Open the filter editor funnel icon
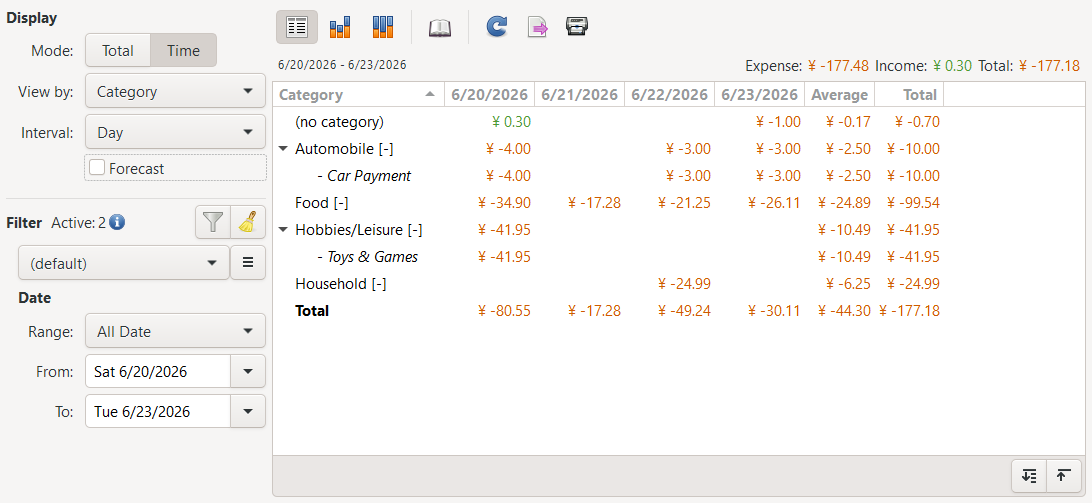Image resolution: width=1092 pixels, height=503 pixels. tap(213, 222)
